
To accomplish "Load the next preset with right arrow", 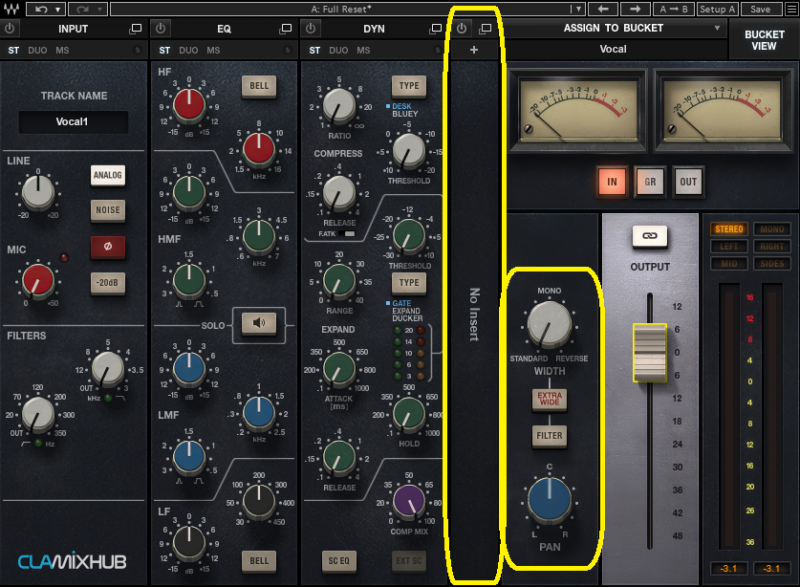I will (632, 9).
